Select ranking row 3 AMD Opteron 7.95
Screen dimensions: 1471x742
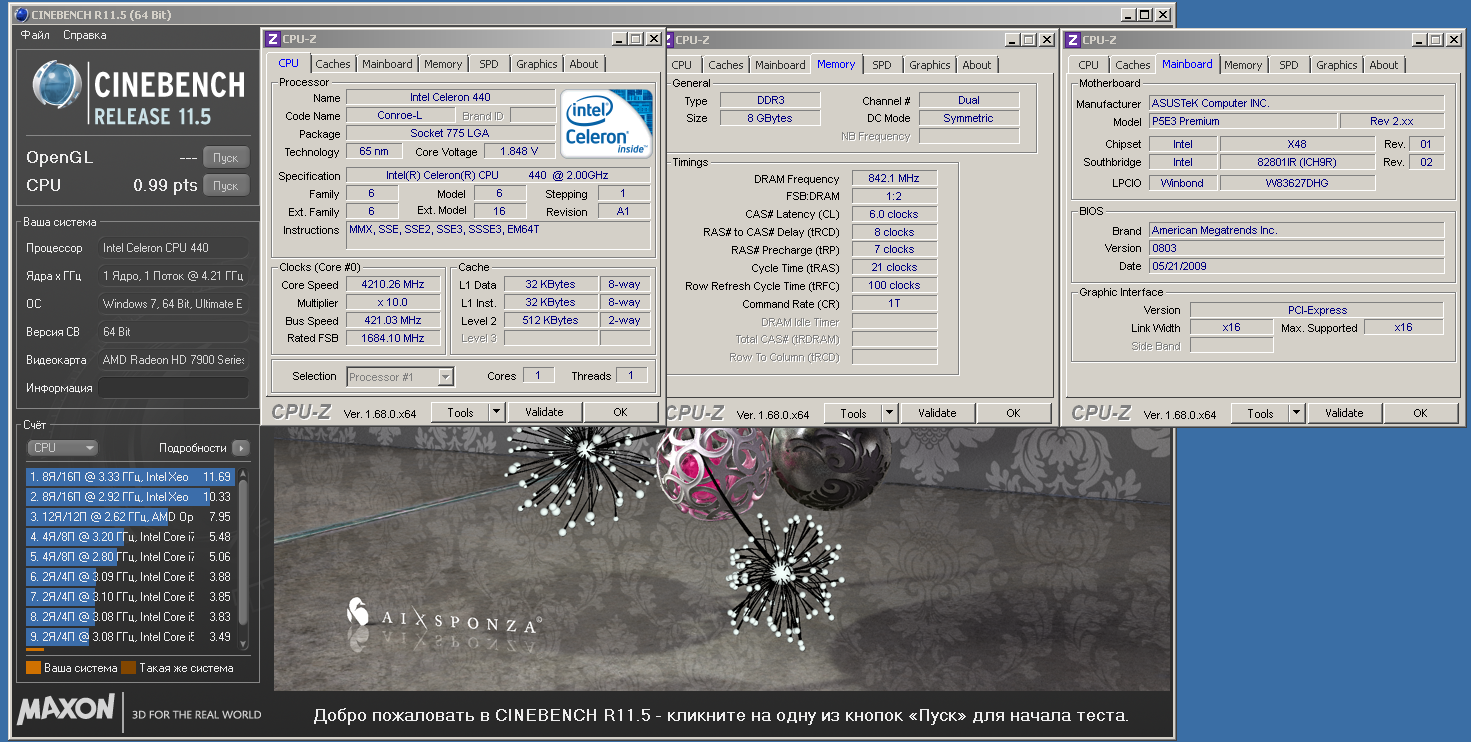[x=130, y=517]
